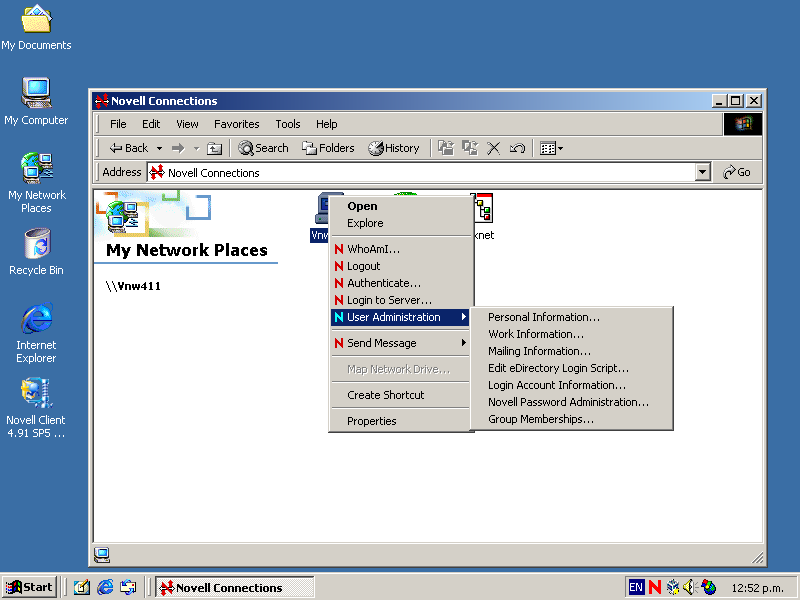Open the Edit menu
Viewport: 800px width, 600px height.
click(151, 124)
